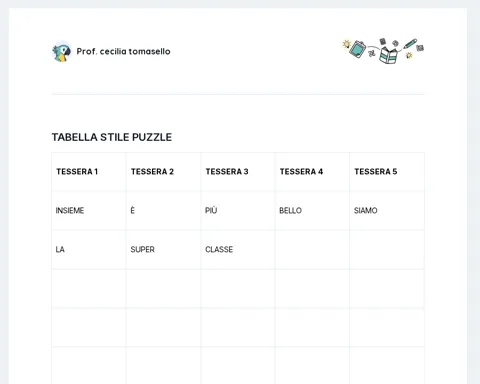The width and height of the screenshot is (480, 384).
Task: Click the open book illustration
Action: pyautogui.click(x=388, y=55)
